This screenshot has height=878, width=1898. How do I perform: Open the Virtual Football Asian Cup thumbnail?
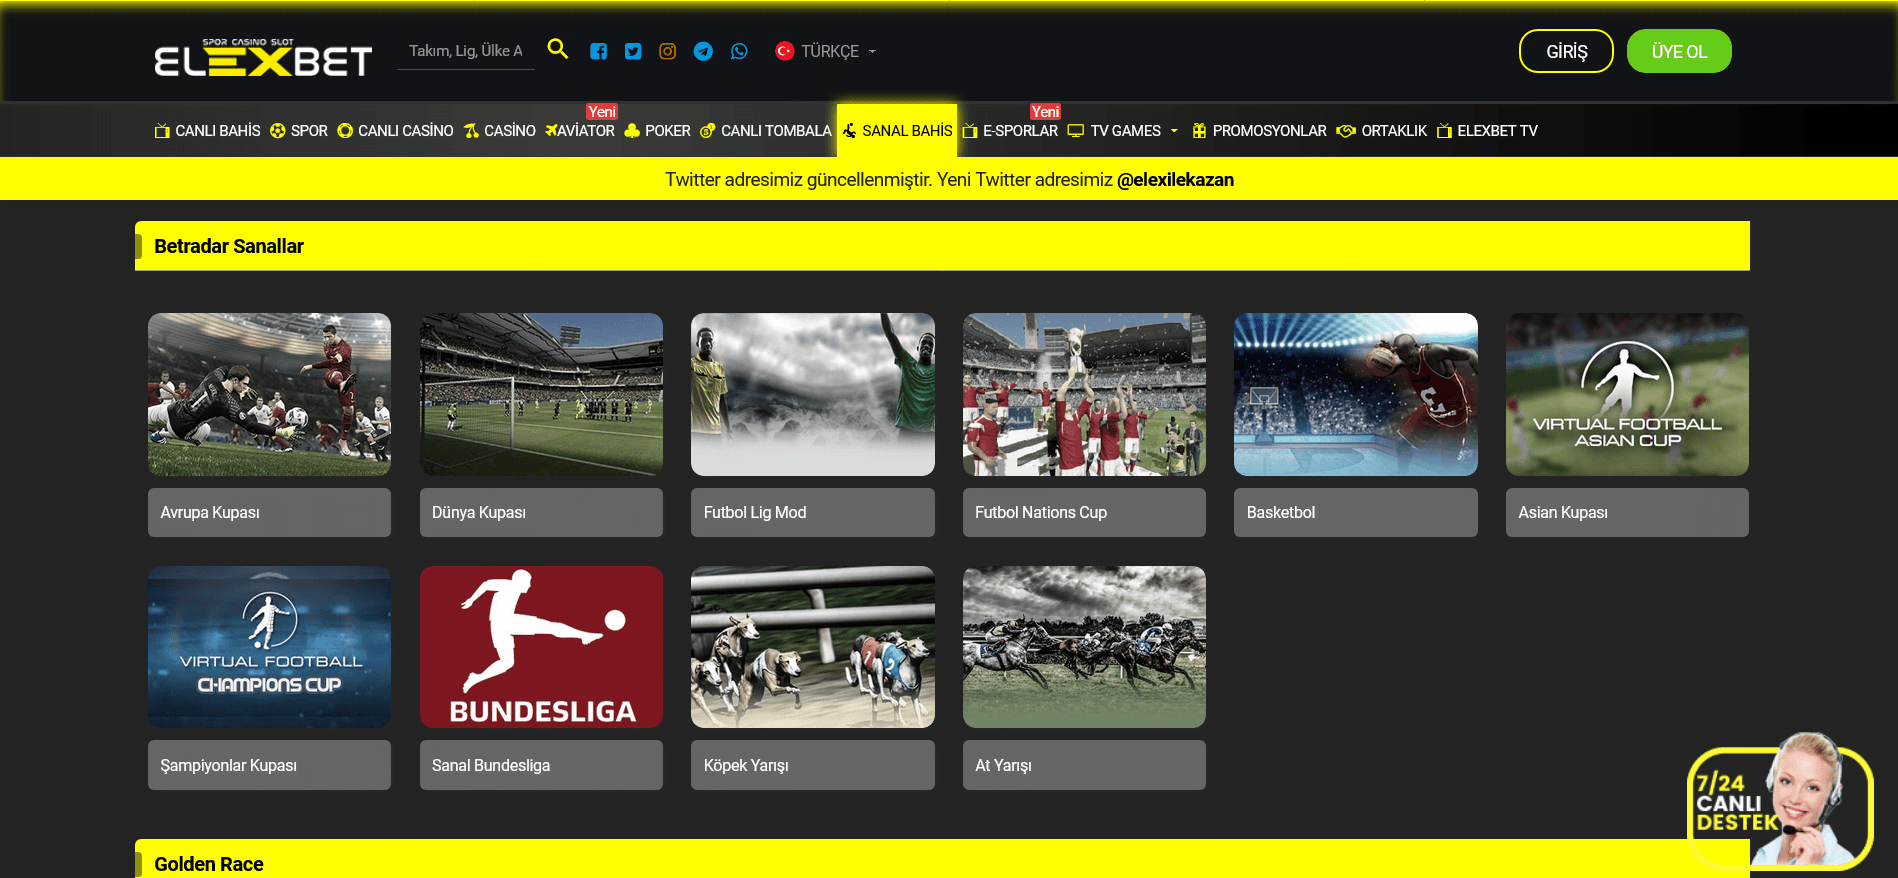click(1627, 394)
